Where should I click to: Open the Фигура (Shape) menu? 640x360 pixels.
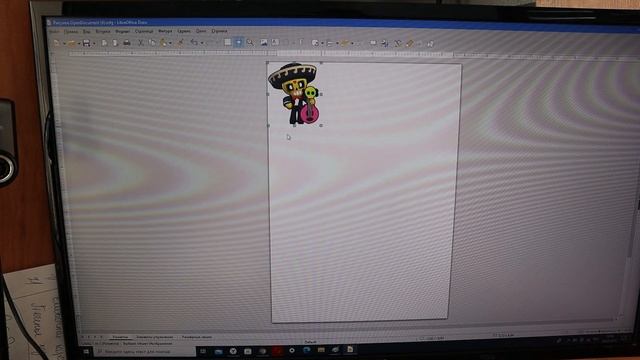pos(165,31)
